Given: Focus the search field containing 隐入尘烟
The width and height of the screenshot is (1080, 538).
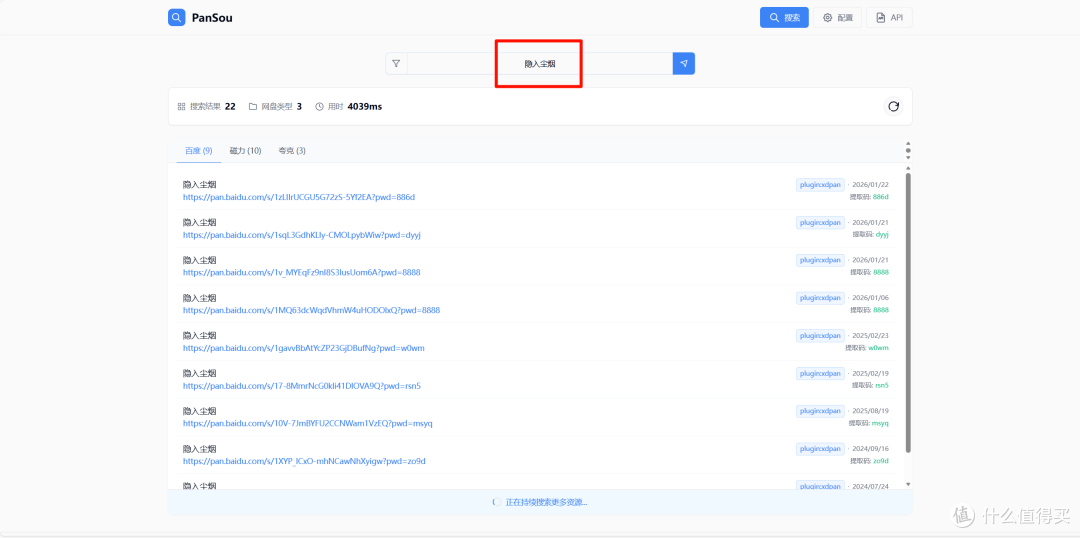Looking at the screenshot, I should [x=540, y=63].
